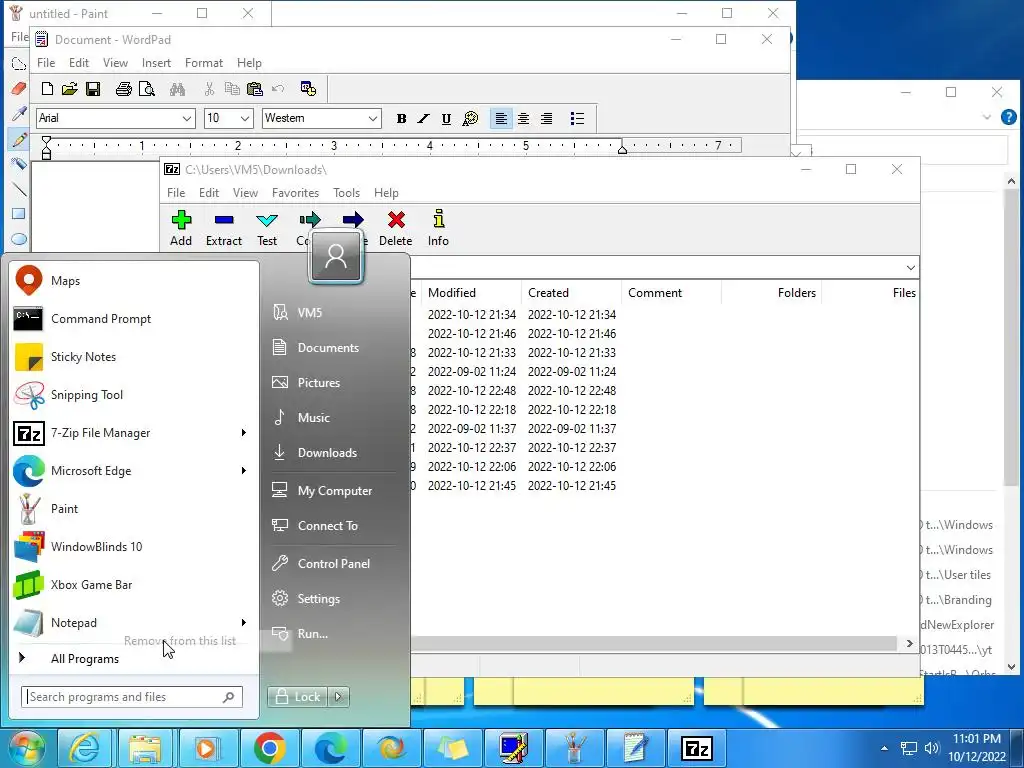Open Sticky Notes from Start menu
This screenshot has height=768, width=1024.
point(135,357)
